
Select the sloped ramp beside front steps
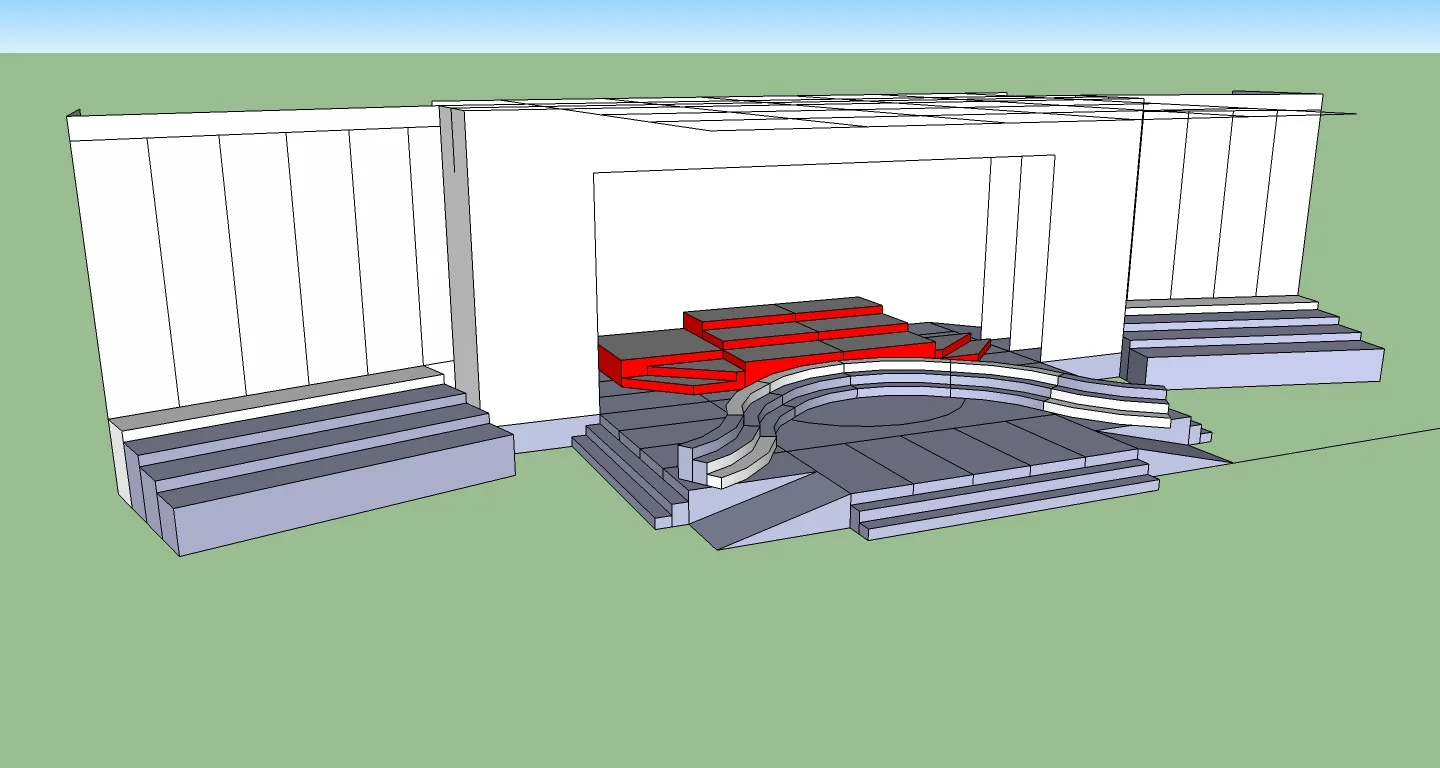tap(770, 509)
